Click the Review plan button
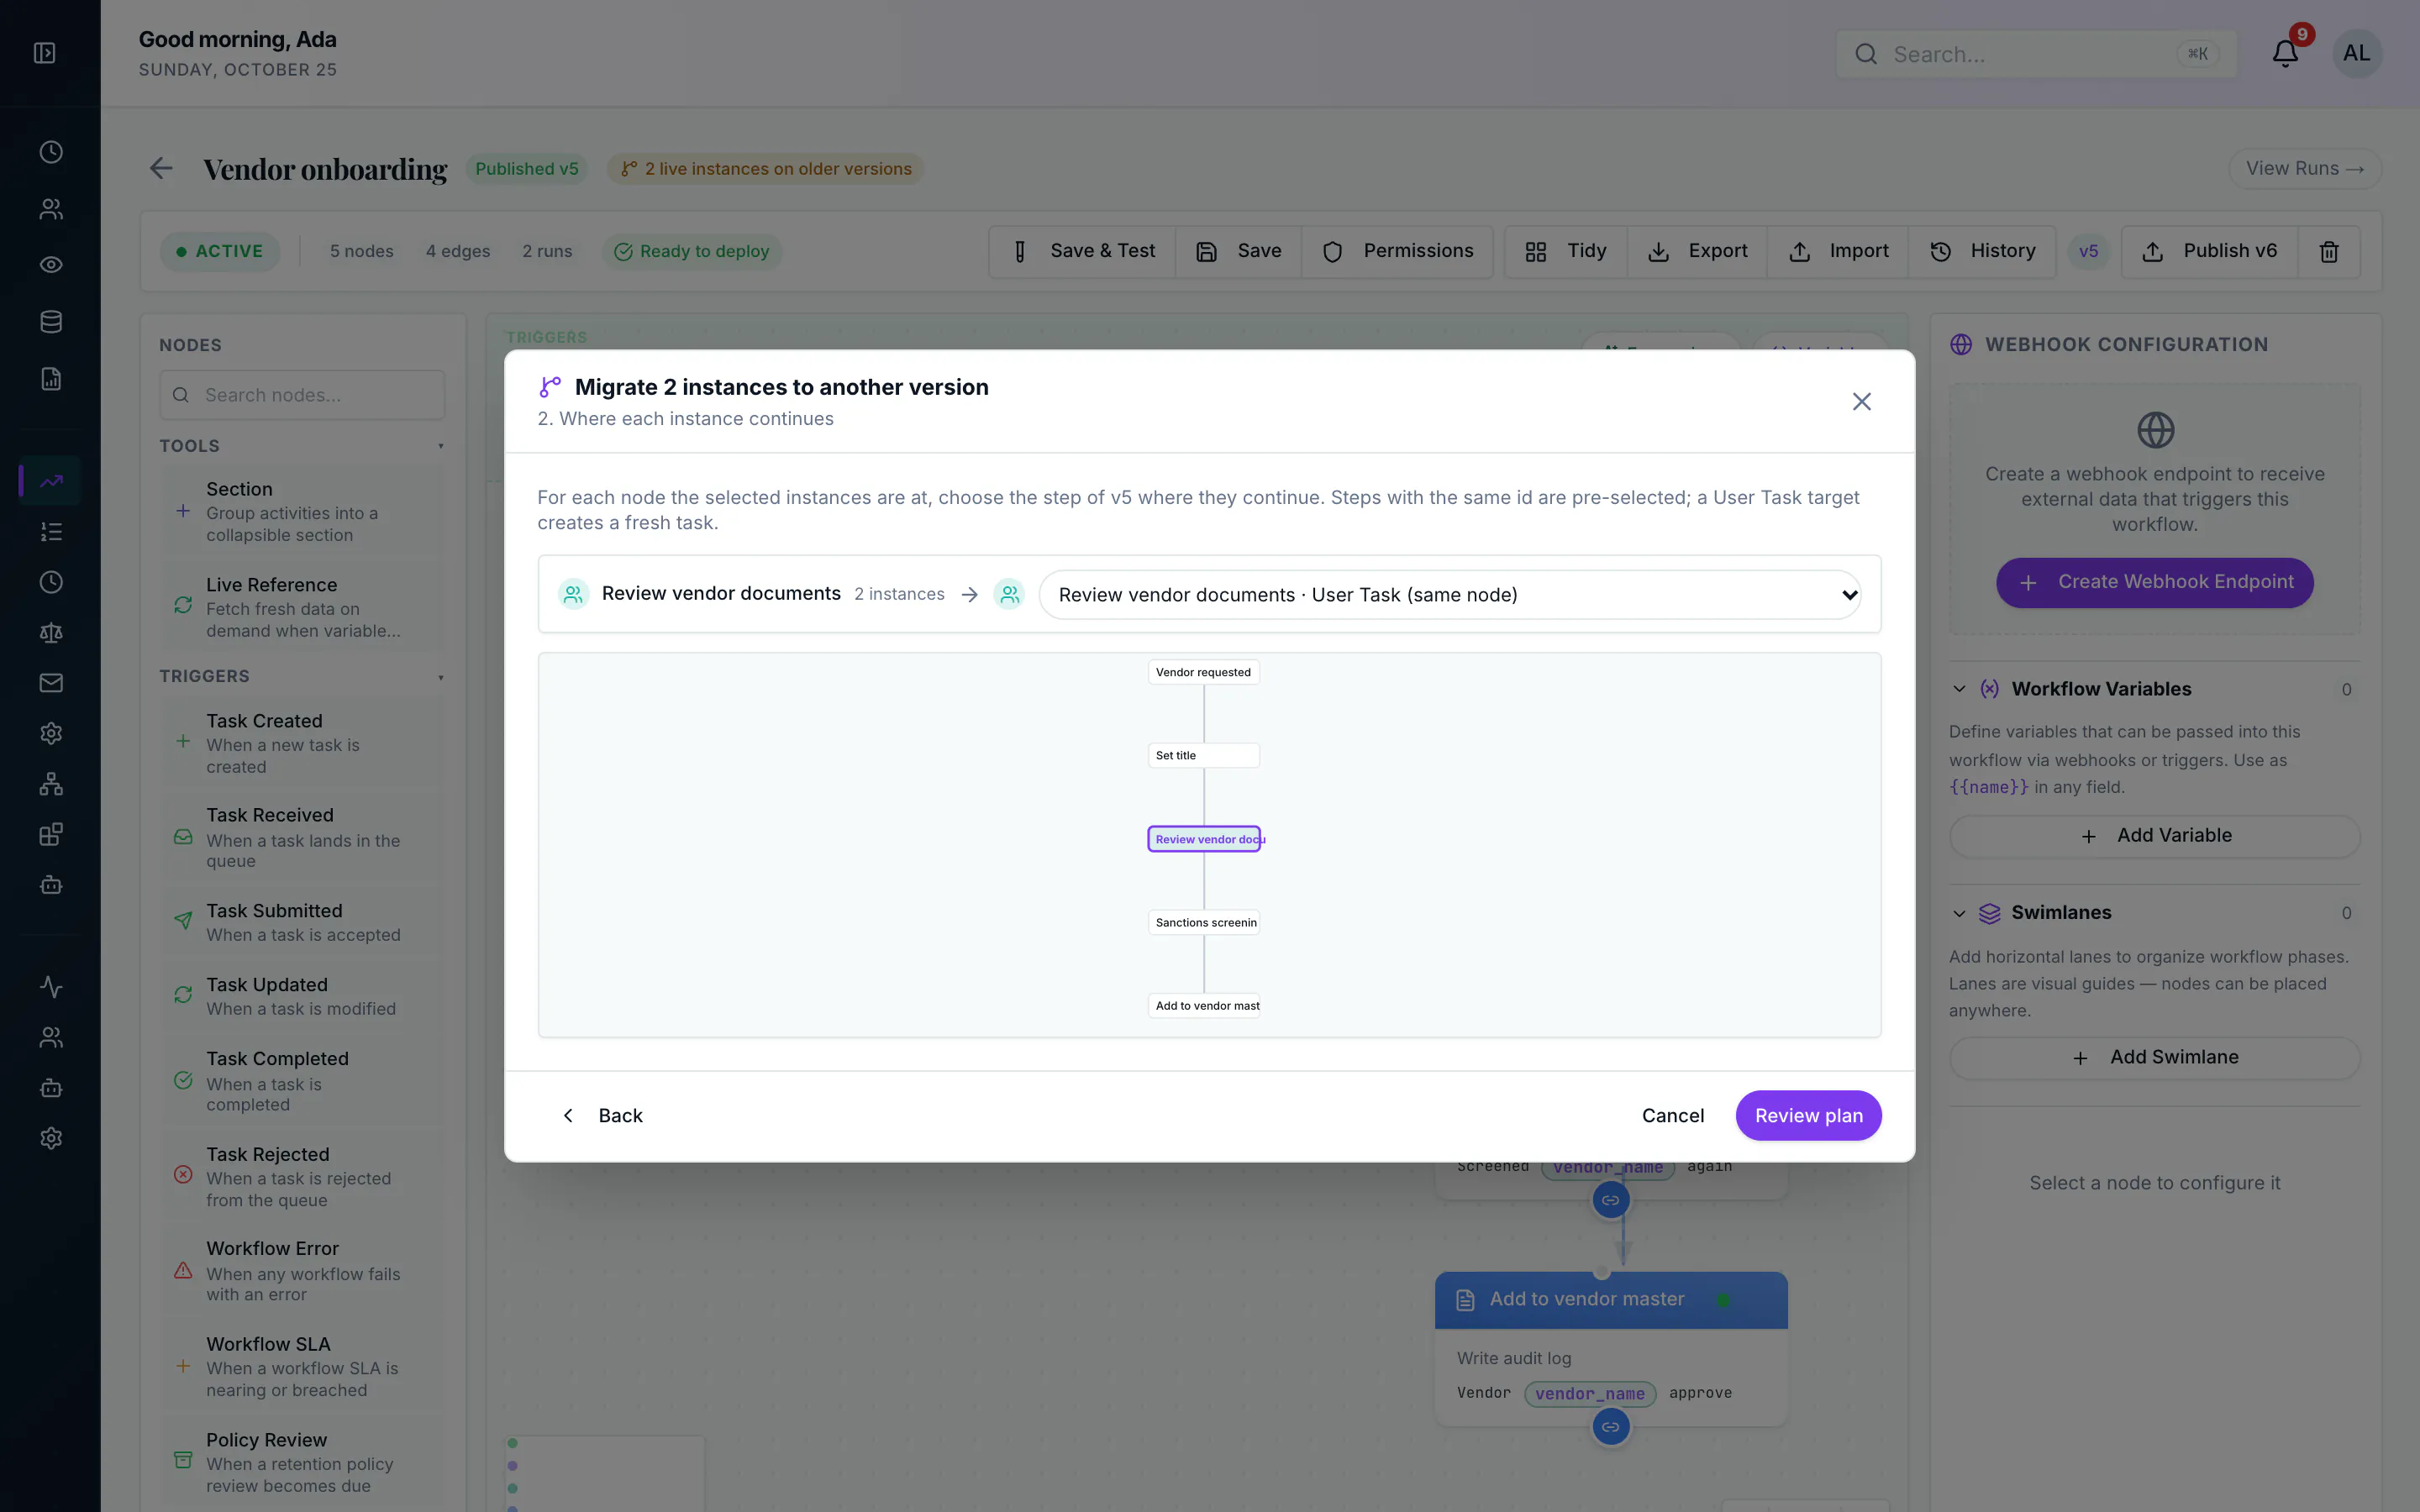Viewport: 2420px width, 1512px height. 1808,1115
